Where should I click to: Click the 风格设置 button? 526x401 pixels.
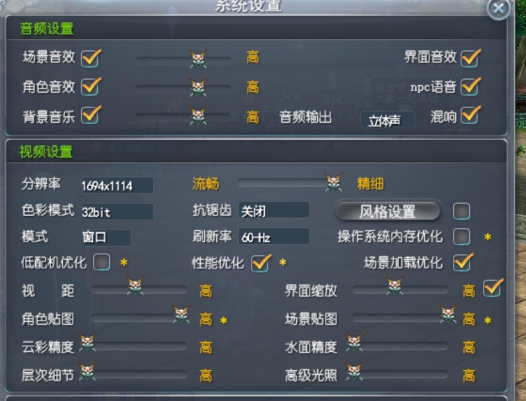tap(388, 211)
